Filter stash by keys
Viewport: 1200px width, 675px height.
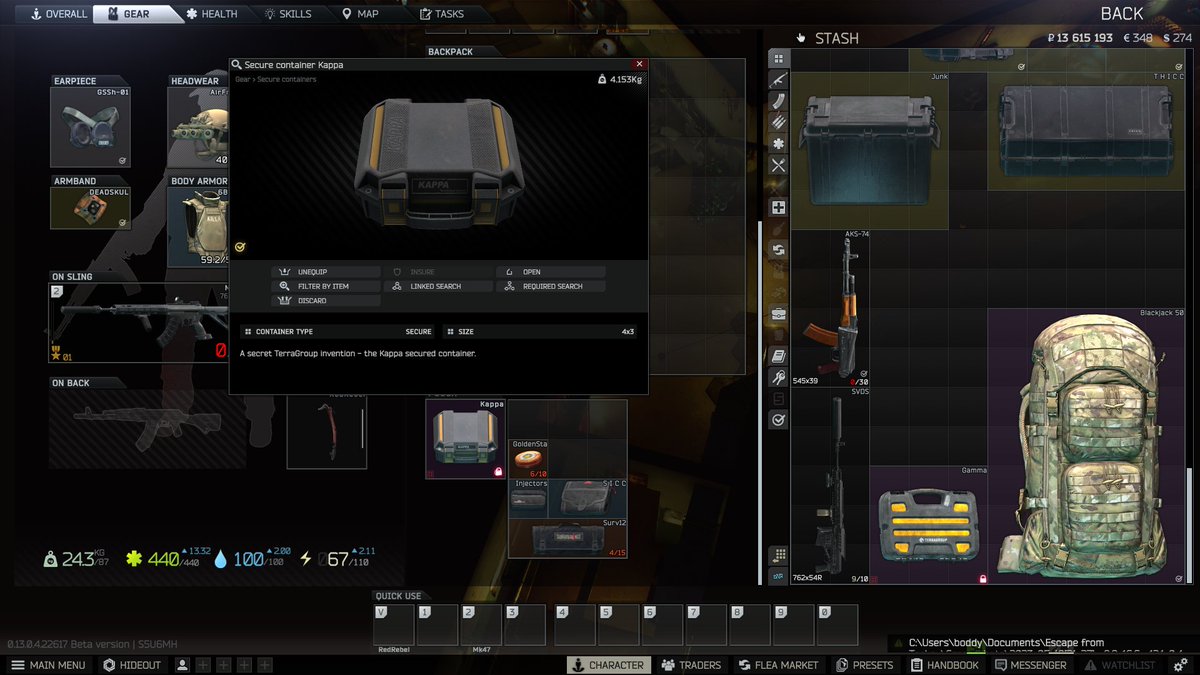tap(778, 378)
